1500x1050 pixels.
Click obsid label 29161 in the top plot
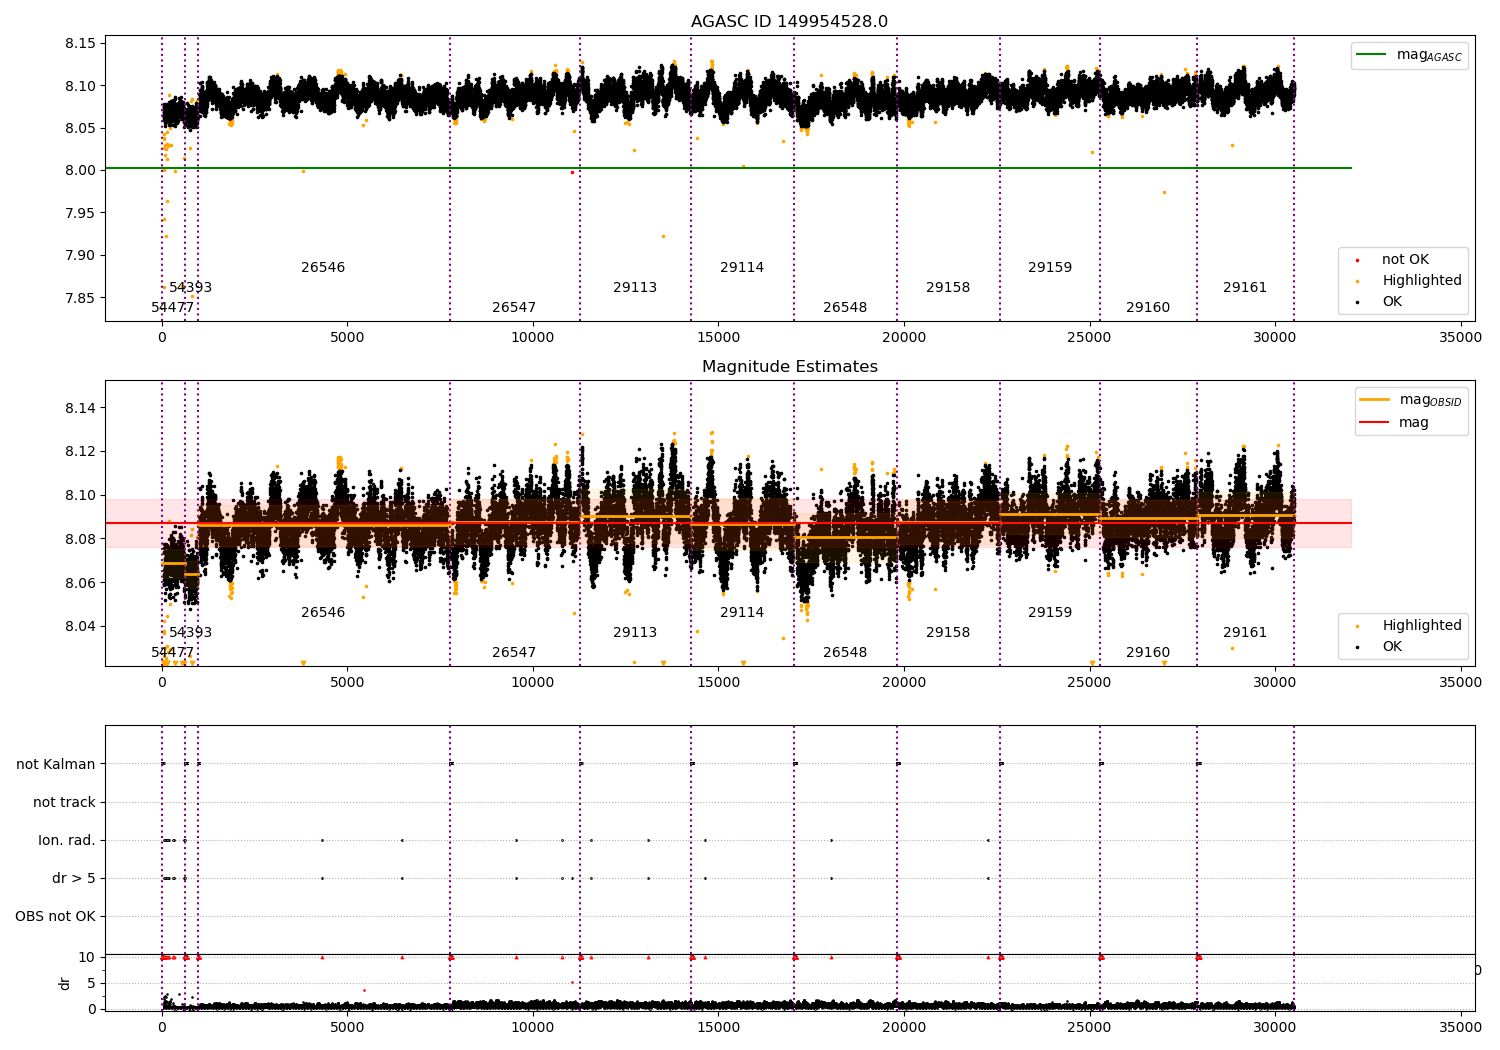tap(1245, 288)
